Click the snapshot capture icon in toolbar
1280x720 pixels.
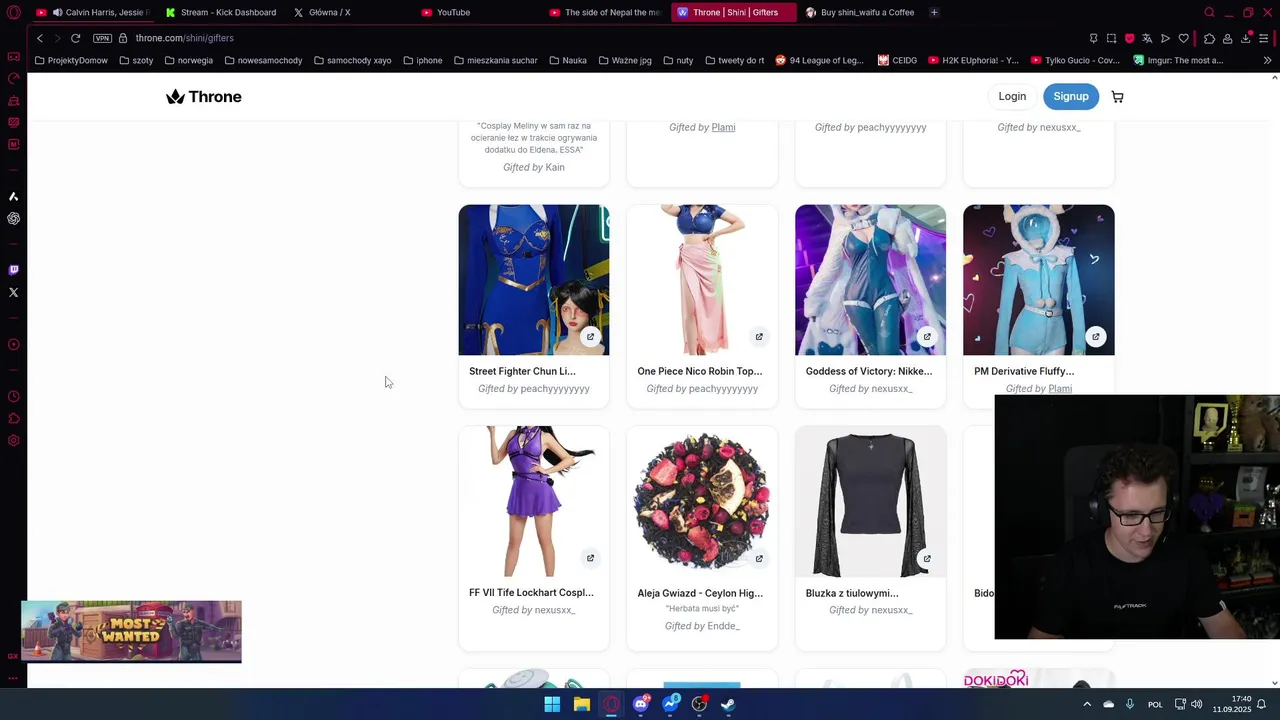coord(1111,38)
